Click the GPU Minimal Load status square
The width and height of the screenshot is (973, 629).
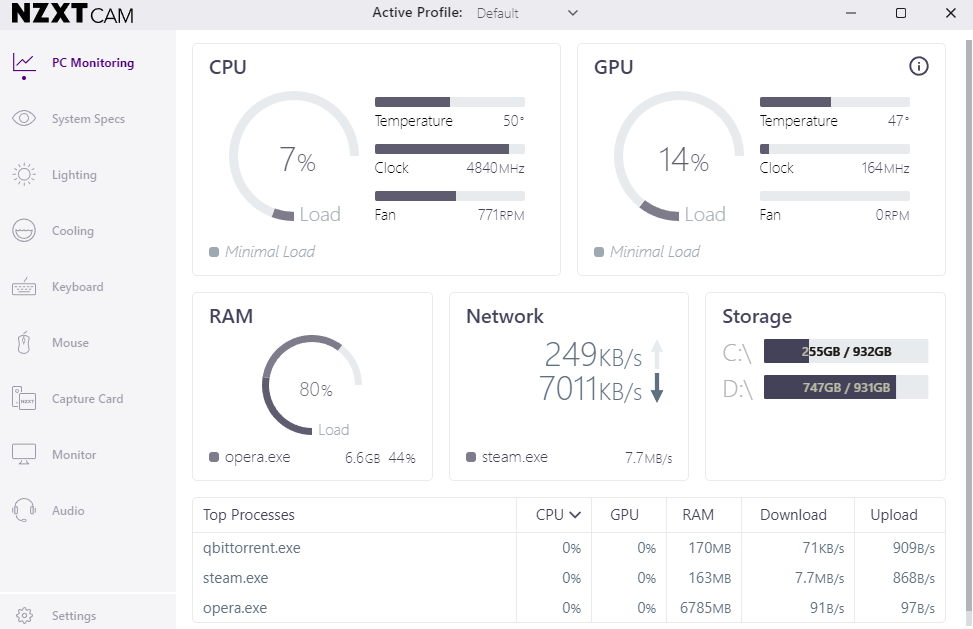tap(599, 252)
